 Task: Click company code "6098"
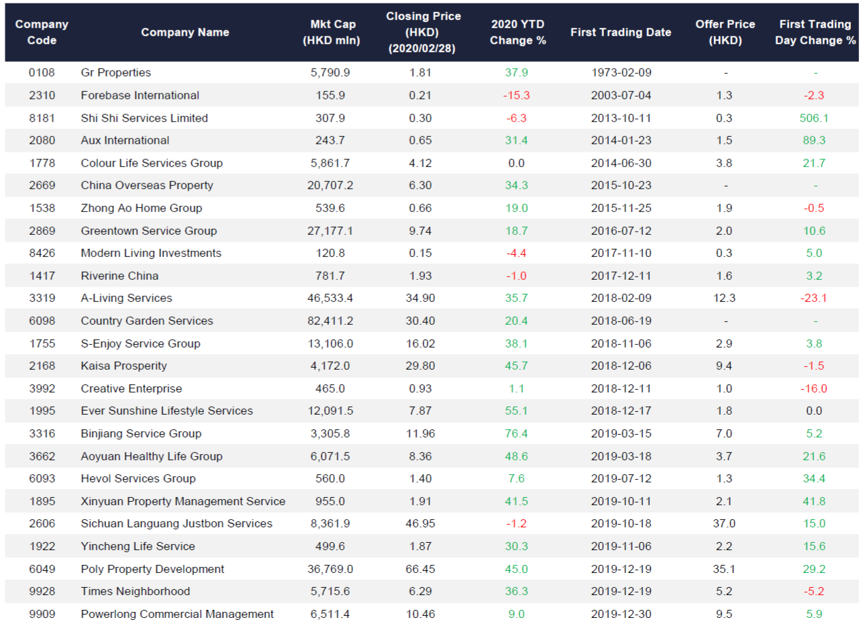click(x=42, y=321)
